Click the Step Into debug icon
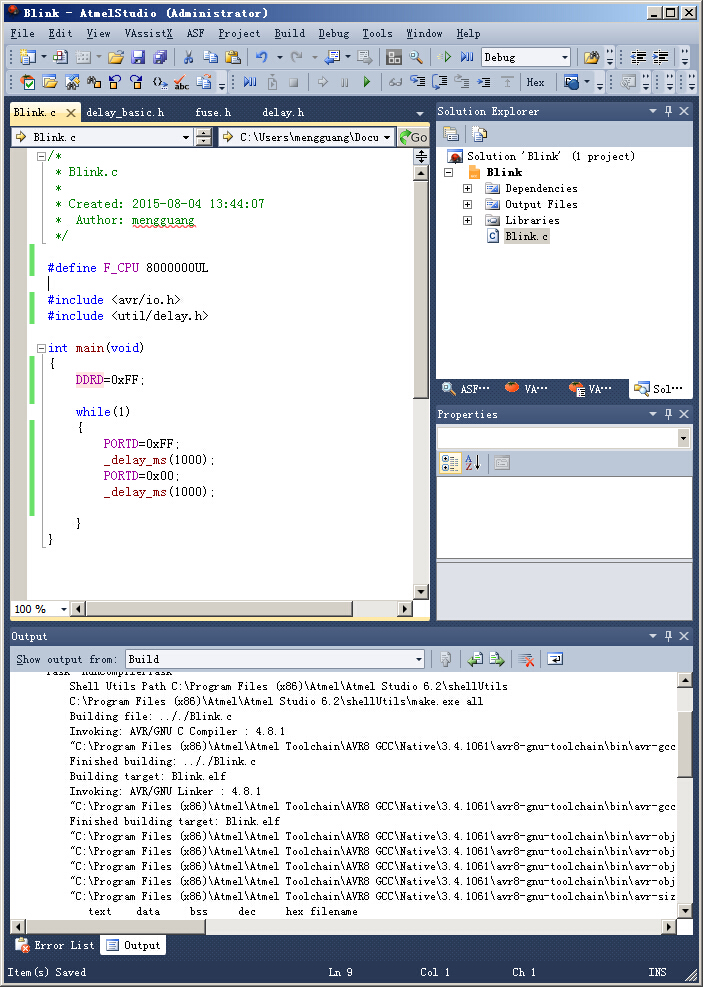Viewport: 703px width, 987px height. click(417, 82)
